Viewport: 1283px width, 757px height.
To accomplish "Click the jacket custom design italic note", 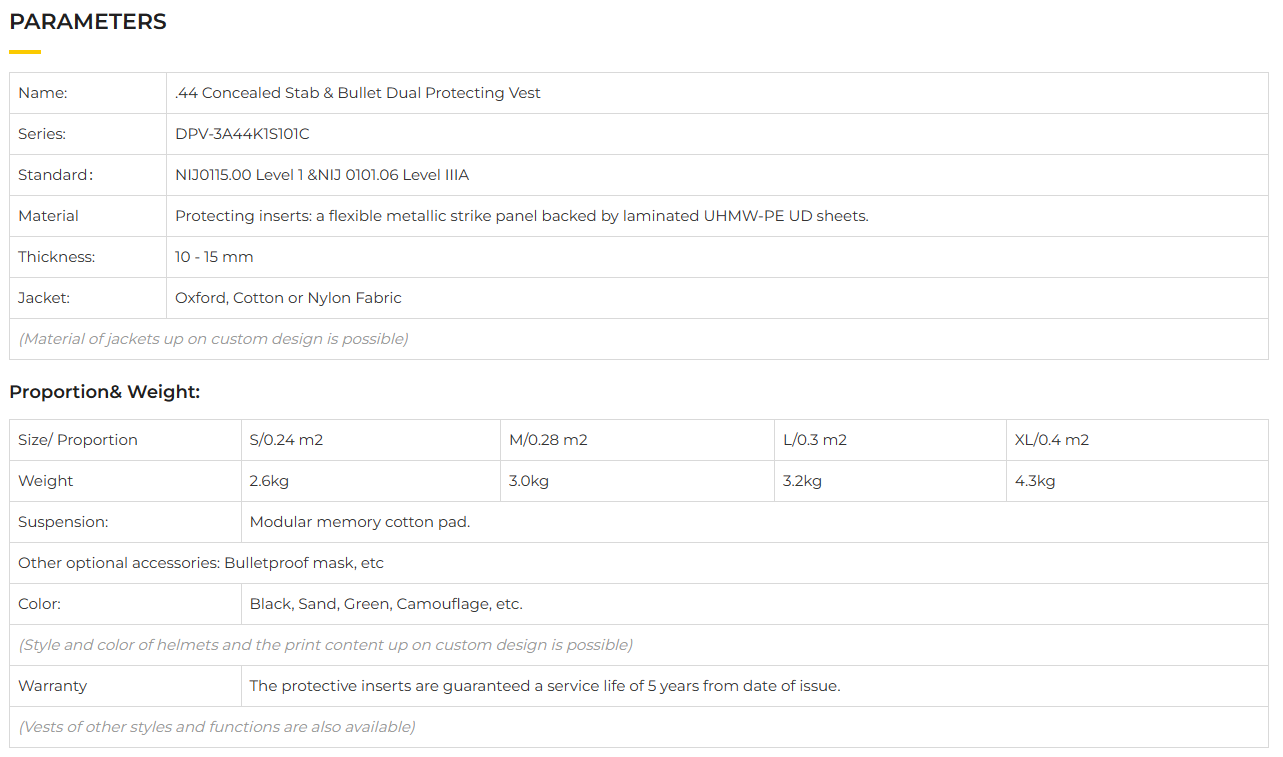I will 213,339.
